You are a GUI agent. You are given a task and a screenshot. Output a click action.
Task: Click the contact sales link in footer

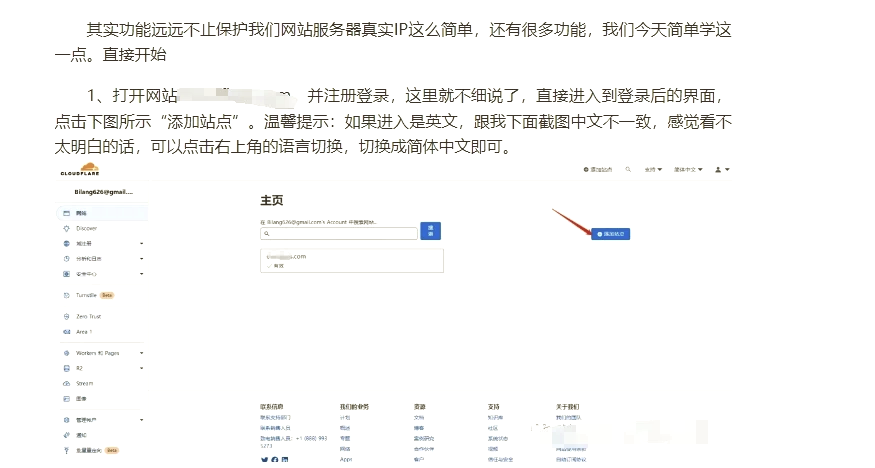coord(275,428)
